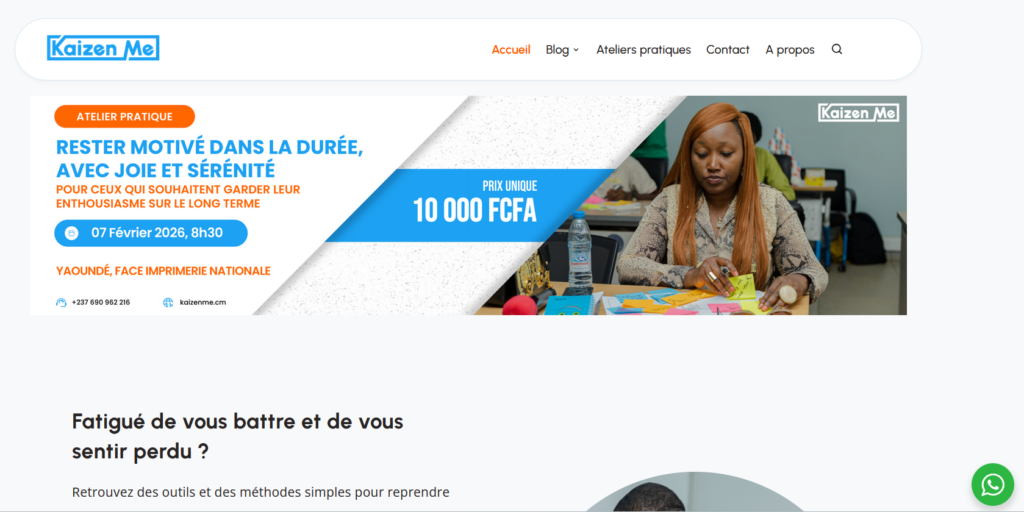Open the search magnifier icon
Viewport: 1024px width, 512px height.
pyautogui.click(x=837, y=49)
